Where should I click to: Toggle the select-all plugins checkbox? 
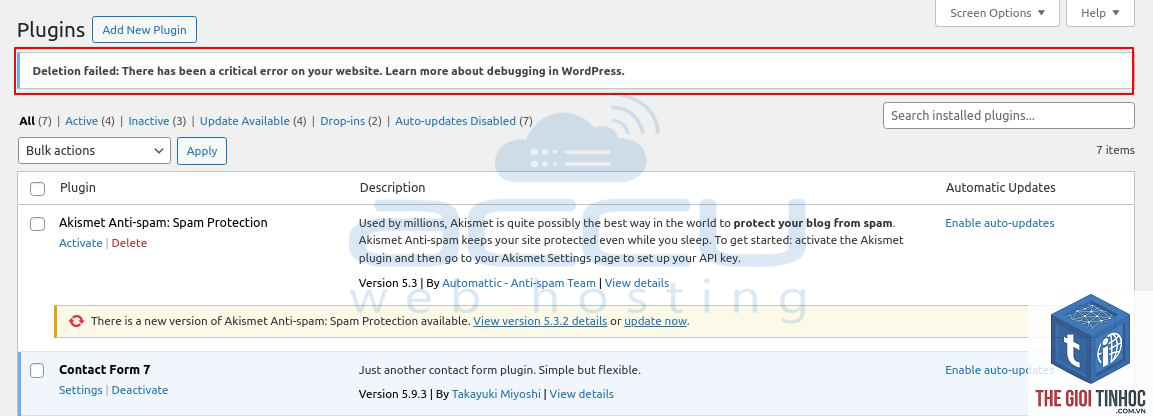pyautogui.click(x=38, y=189)
